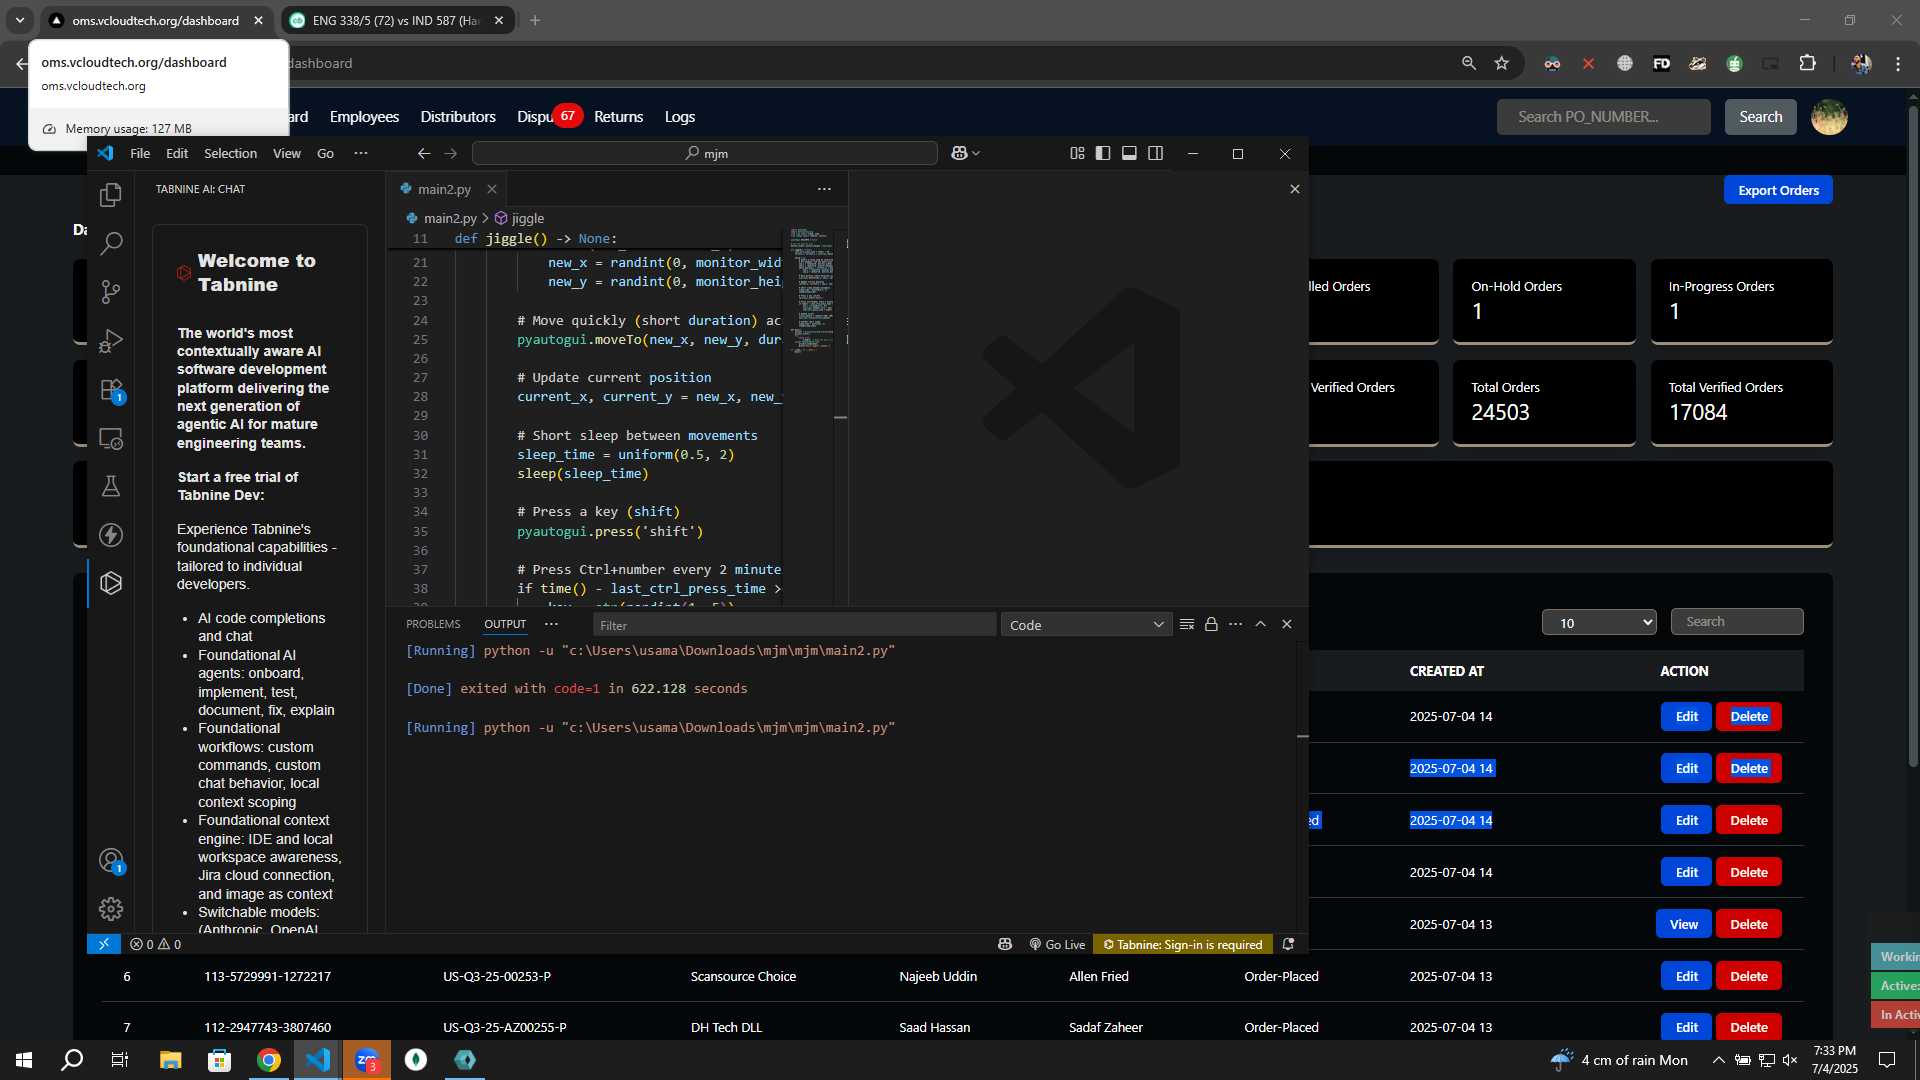Show errors and warnings count in status bar

[x=156, y=944]
